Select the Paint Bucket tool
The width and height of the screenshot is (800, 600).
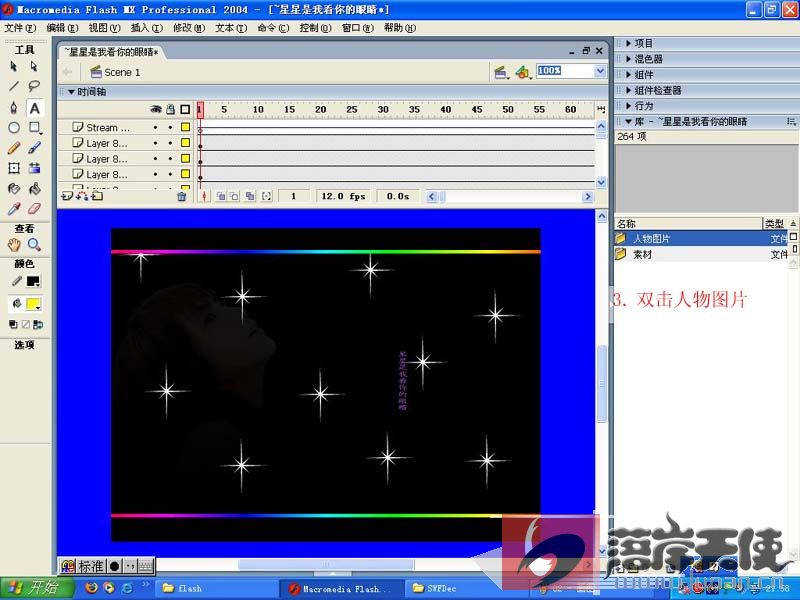coord(34,189)
